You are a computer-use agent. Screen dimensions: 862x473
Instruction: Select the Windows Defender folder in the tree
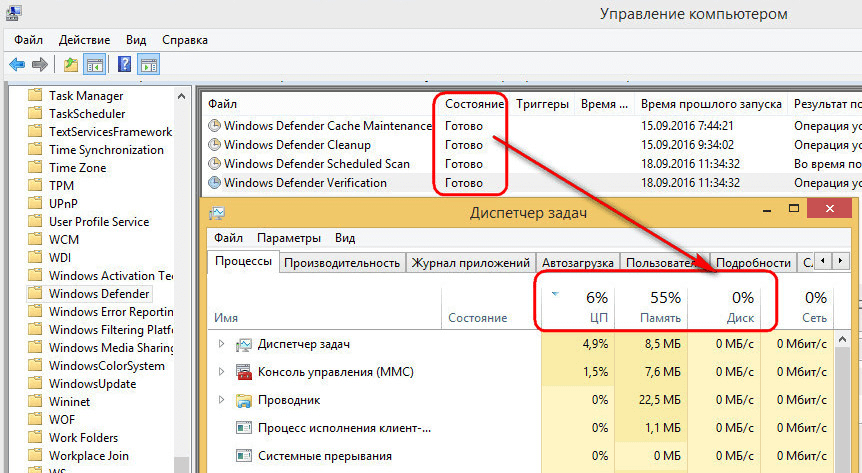99,294
